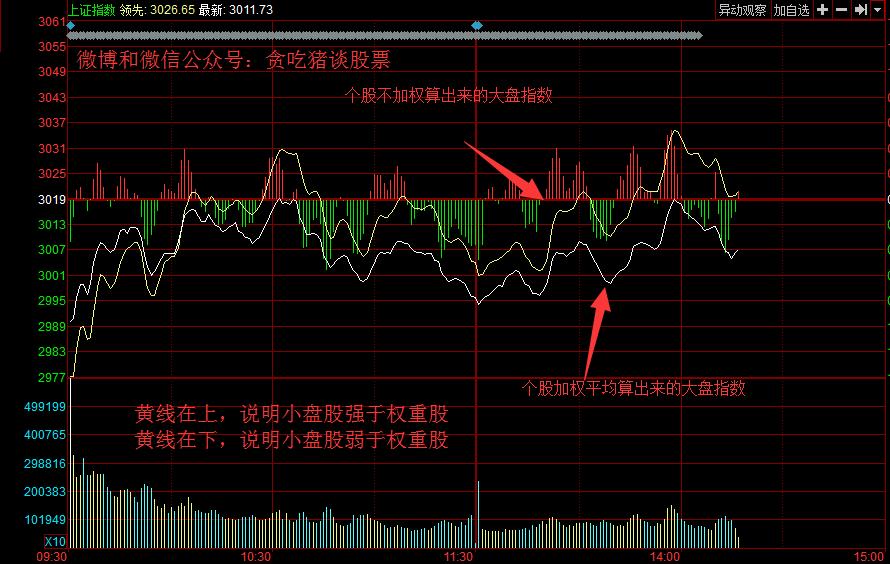Click the blue diamond marker at market open
This screenshot has height=564, width=890.
click(x=70, y=26)
